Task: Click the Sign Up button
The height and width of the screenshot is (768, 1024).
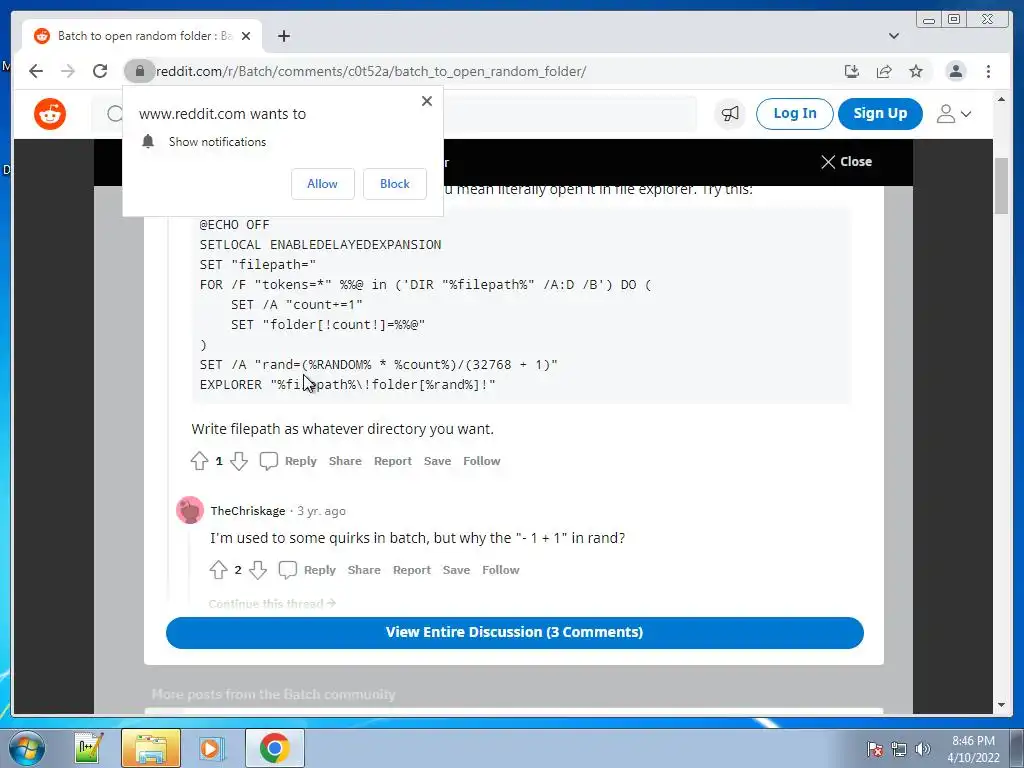Action: click(x=880, y=114)
